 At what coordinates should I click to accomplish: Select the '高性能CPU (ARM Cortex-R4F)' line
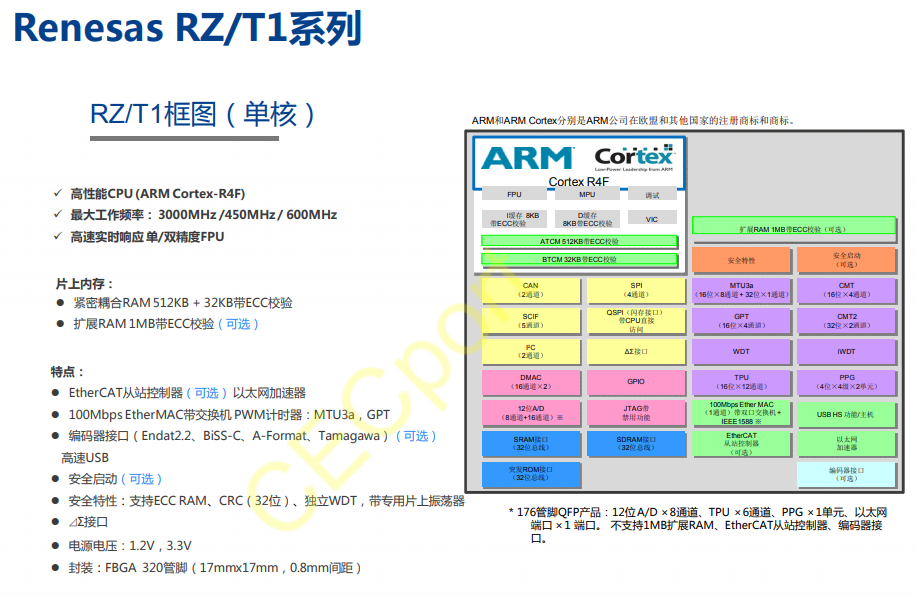click(x=157, y=193)
